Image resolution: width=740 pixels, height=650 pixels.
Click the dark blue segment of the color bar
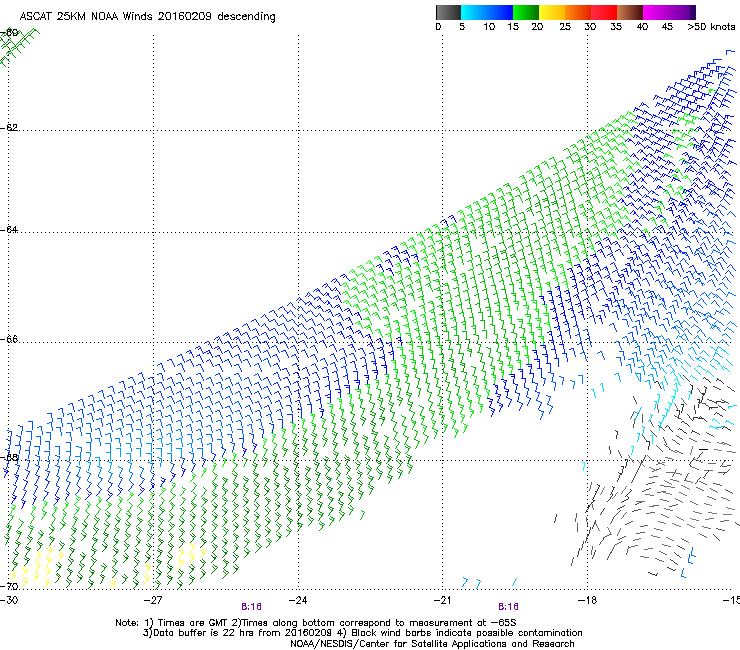pos(500,12)
